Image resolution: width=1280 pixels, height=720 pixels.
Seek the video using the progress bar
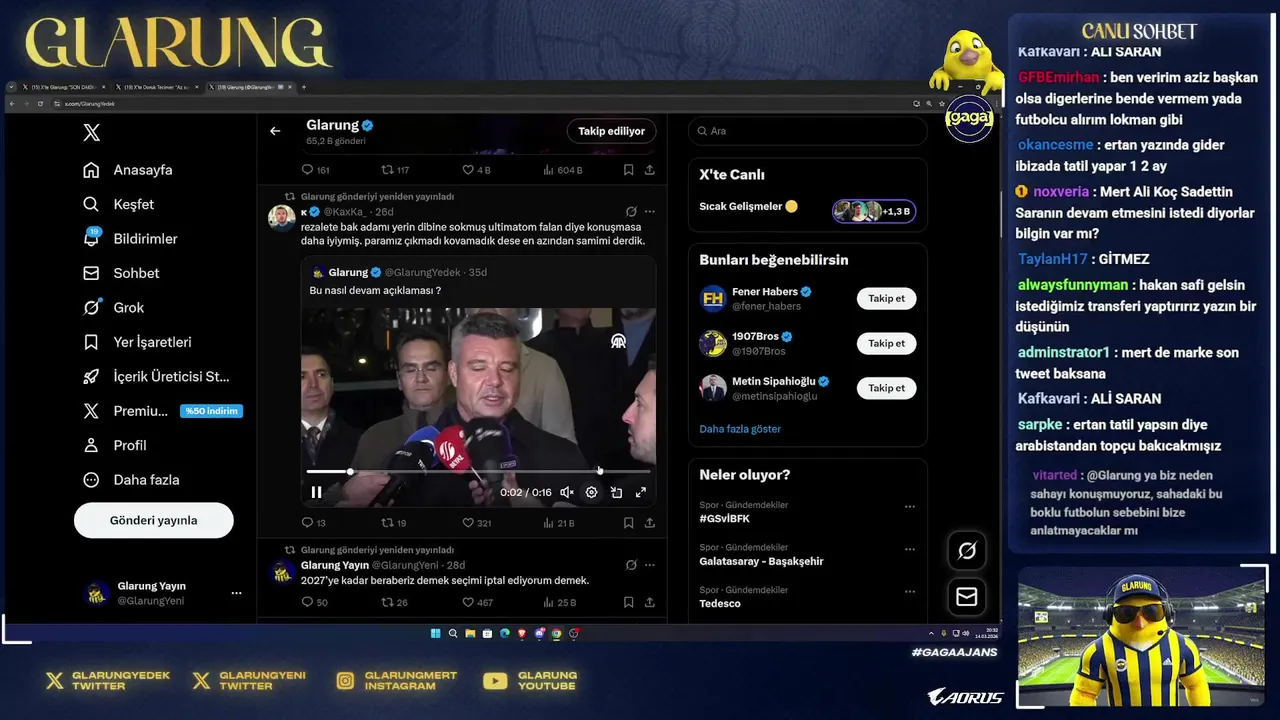478,471
